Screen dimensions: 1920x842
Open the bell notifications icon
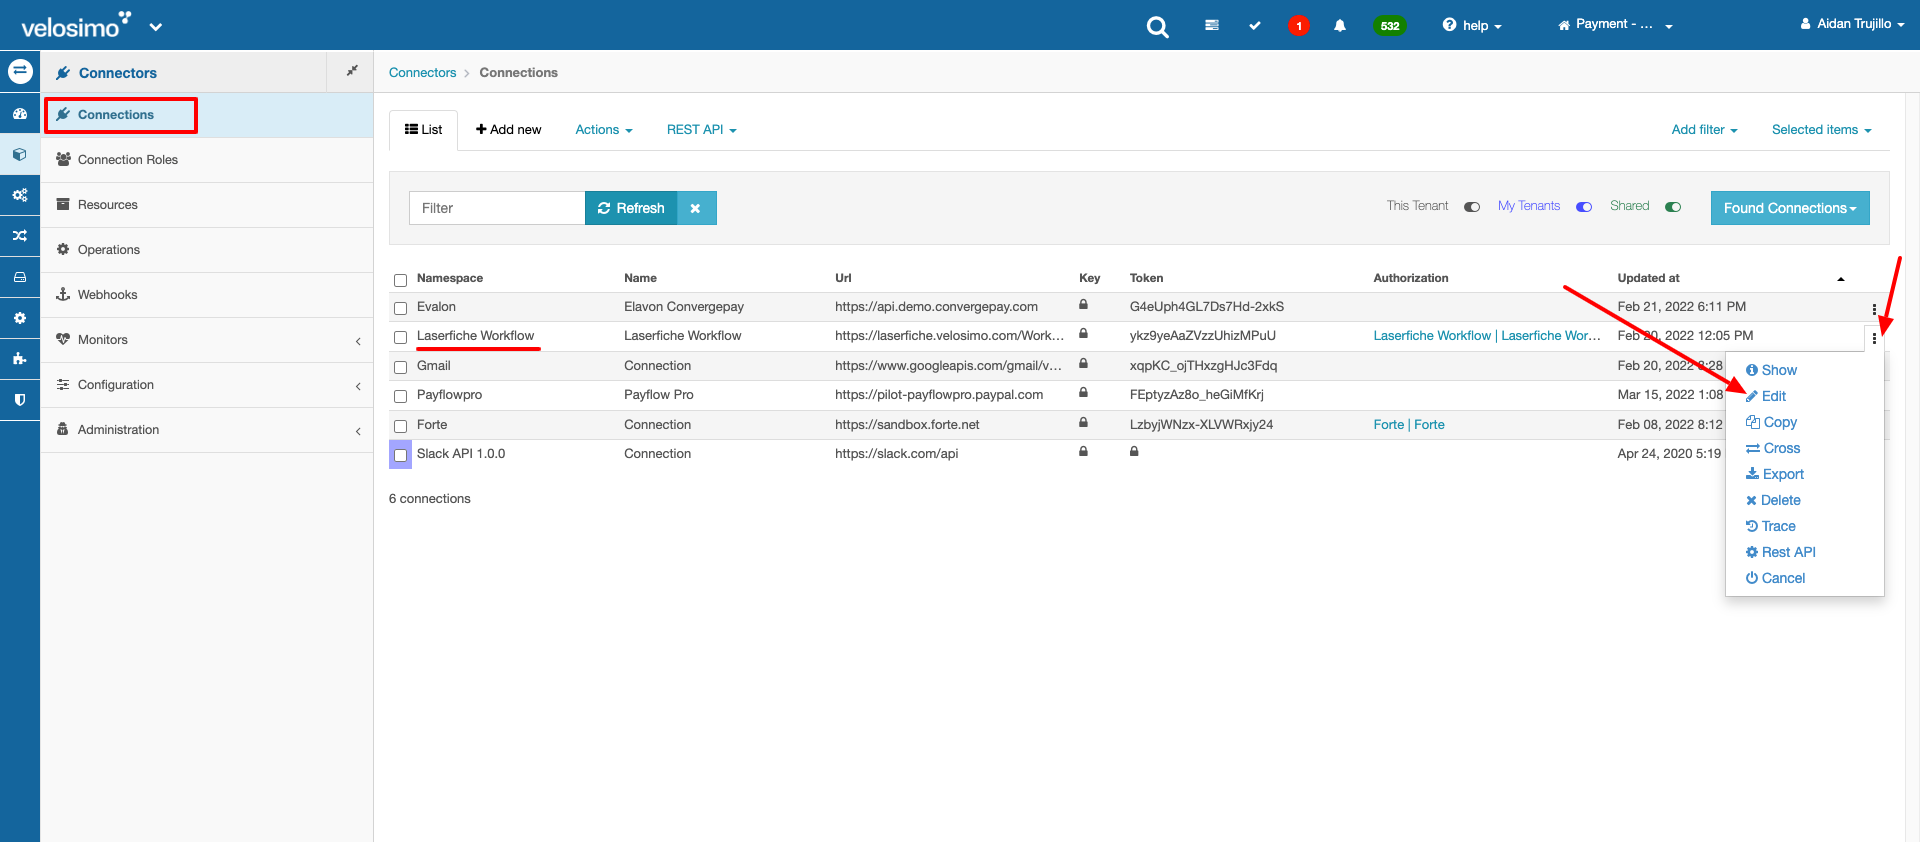pos(1340,25)
